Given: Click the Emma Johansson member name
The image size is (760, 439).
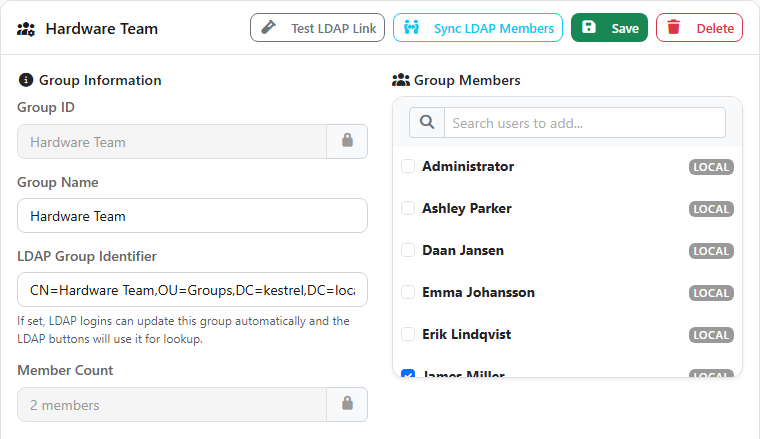Looking at the screenshot, I should coord(478,292).
